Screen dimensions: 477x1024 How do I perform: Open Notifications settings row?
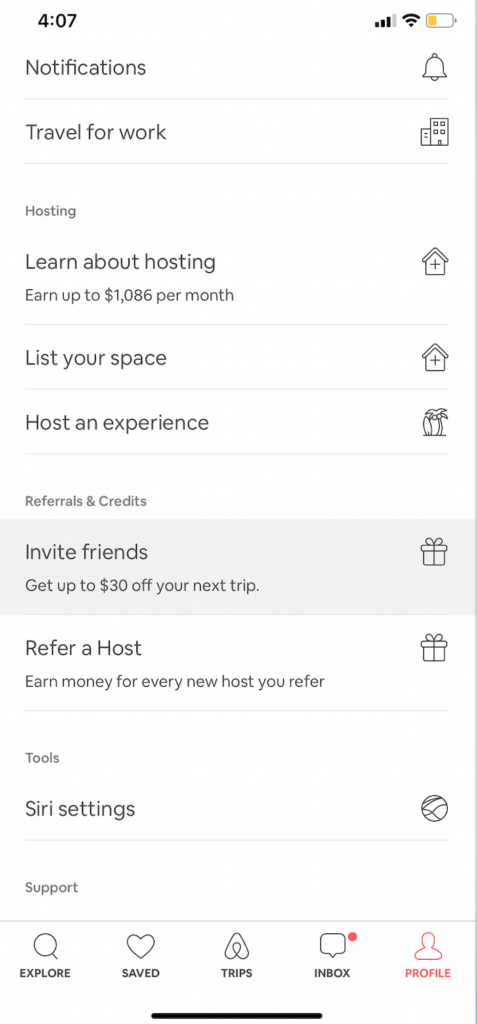coord(237,68)
